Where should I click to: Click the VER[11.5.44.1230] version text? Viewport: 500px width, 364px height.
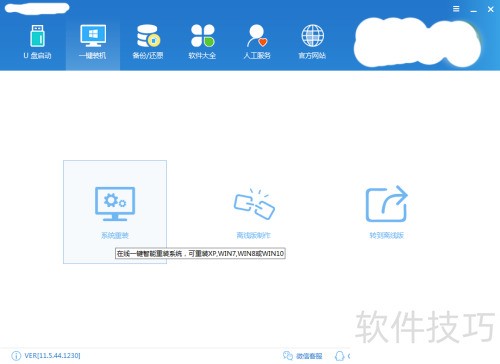click(x=52, y=356)
